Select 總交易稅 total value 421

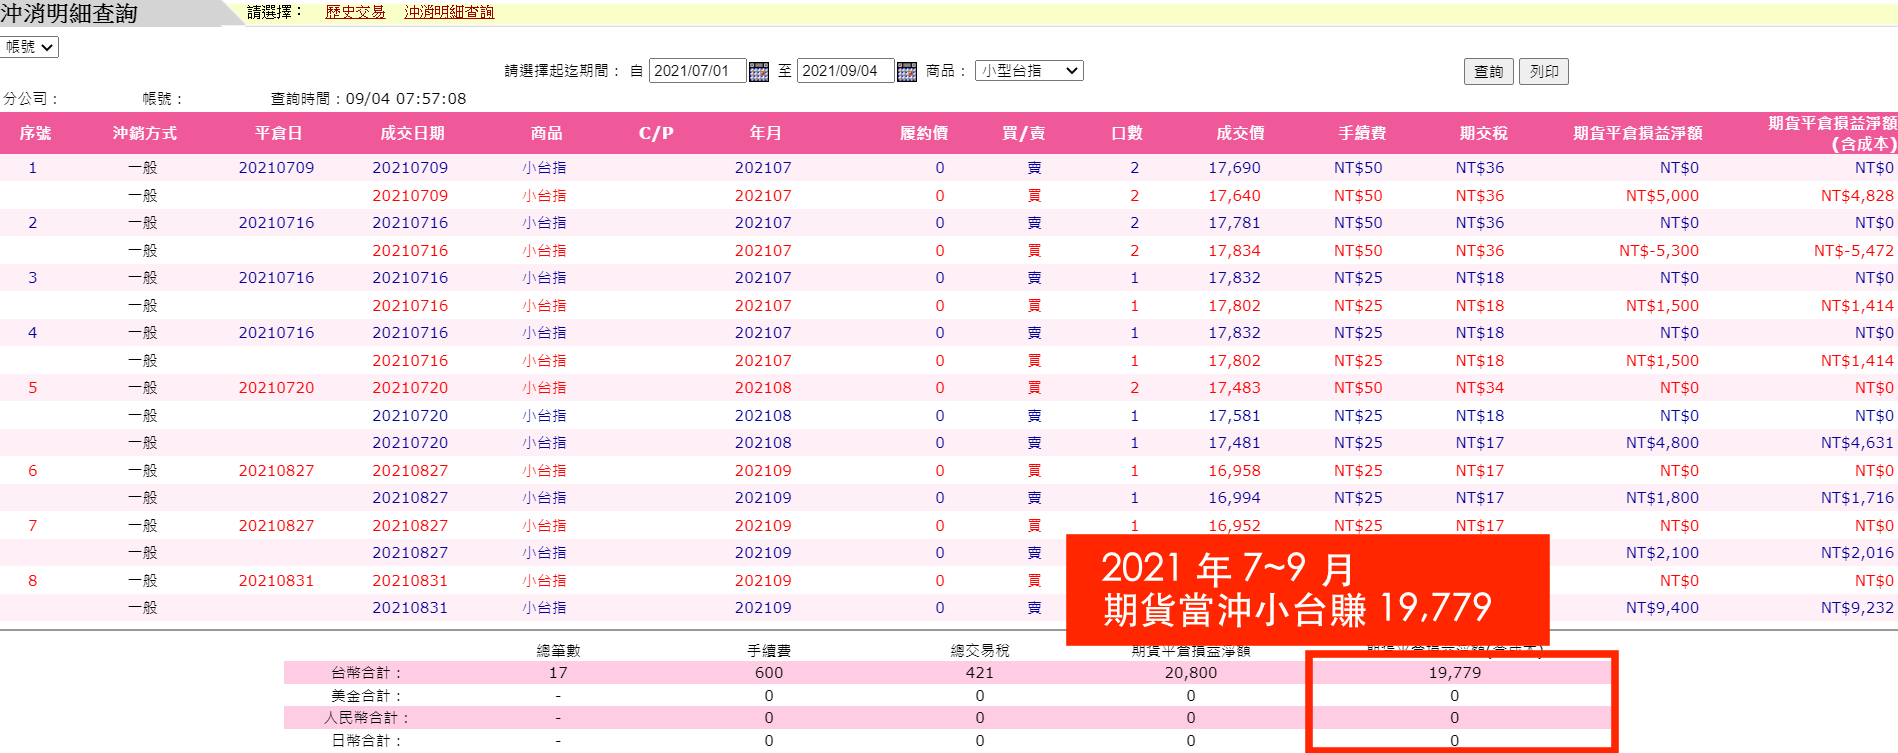980,673
